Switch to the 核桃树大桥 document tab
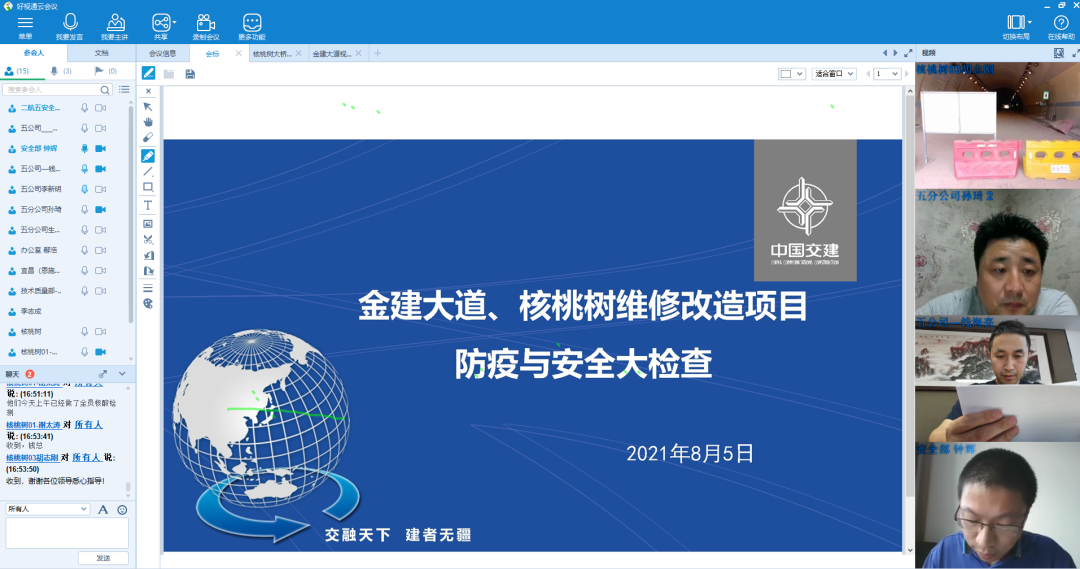 point(272,54)
